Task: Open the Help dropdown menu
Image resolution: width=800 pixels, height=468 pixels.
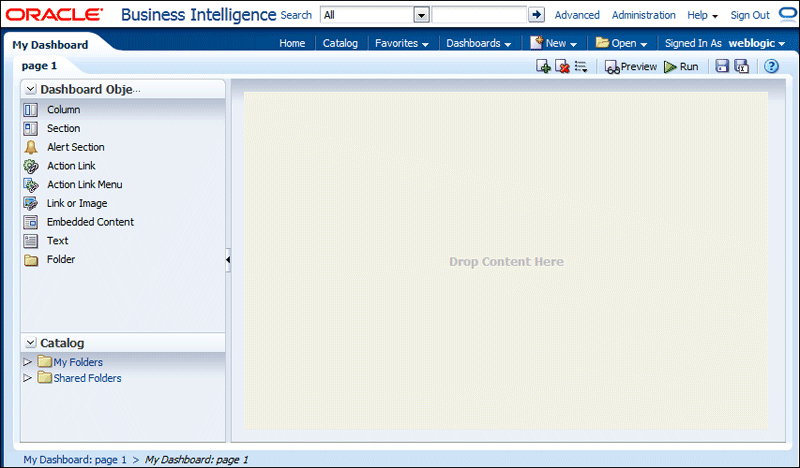Action: click(703, 15)
